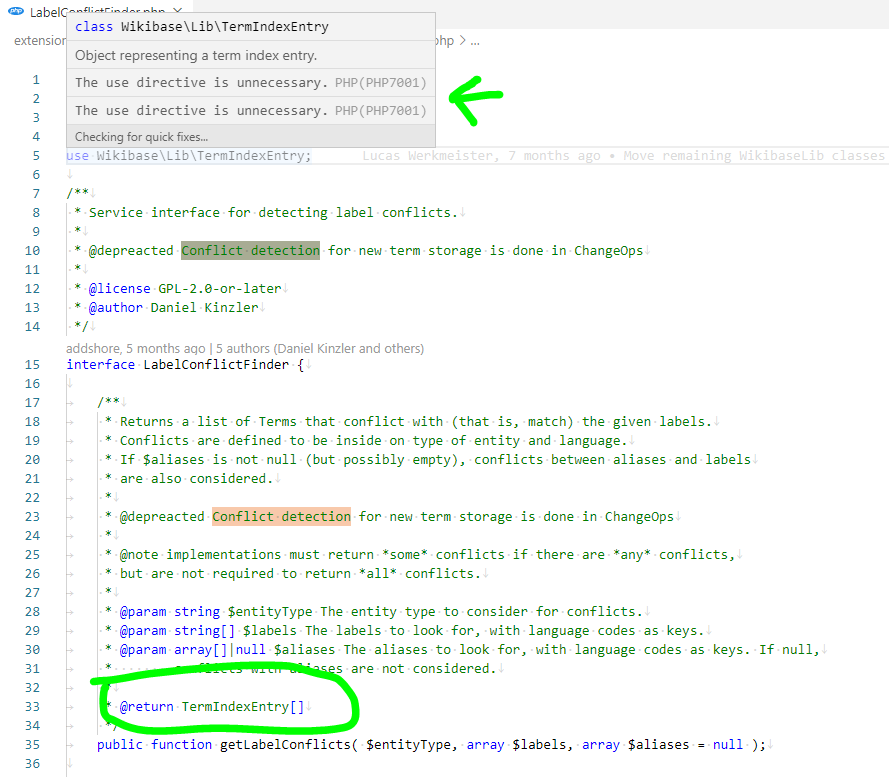Image resolution: width=889 pixels, height=777 pixels.
Task: Open the 'extensions' breadcrumb item
Action: (40, 40)
